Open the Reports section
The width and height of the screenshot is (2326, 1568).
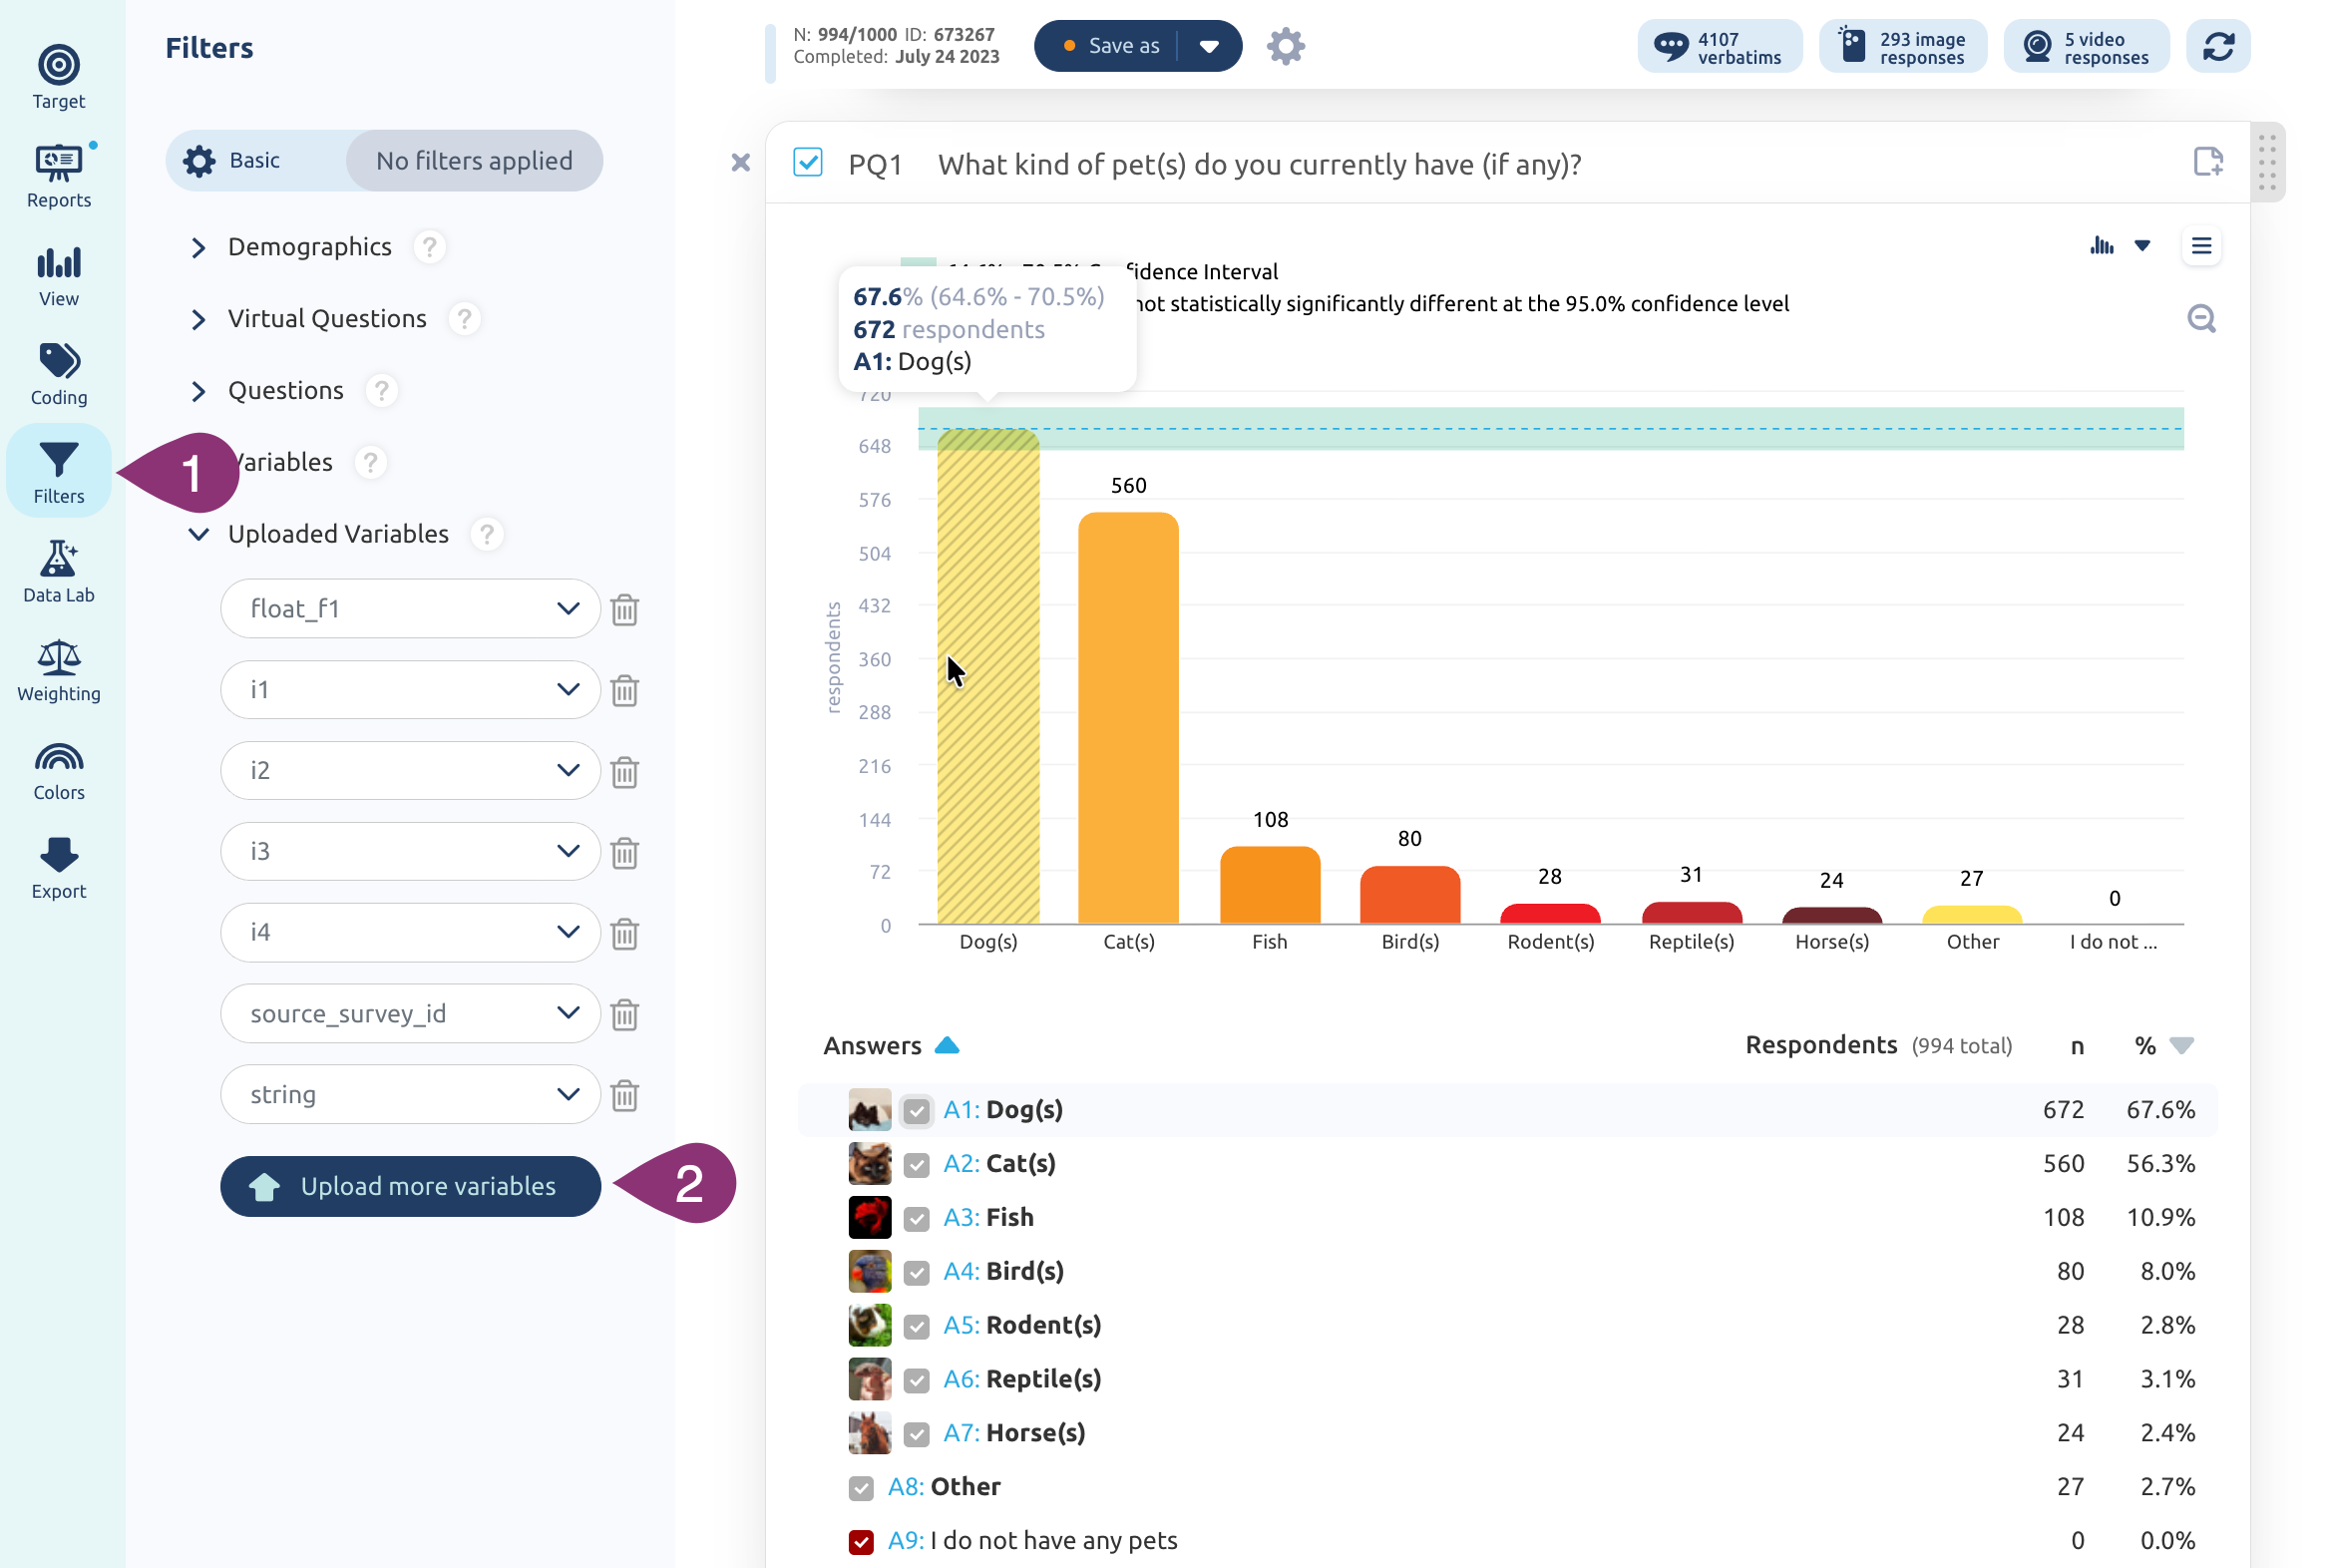(58, 176)
